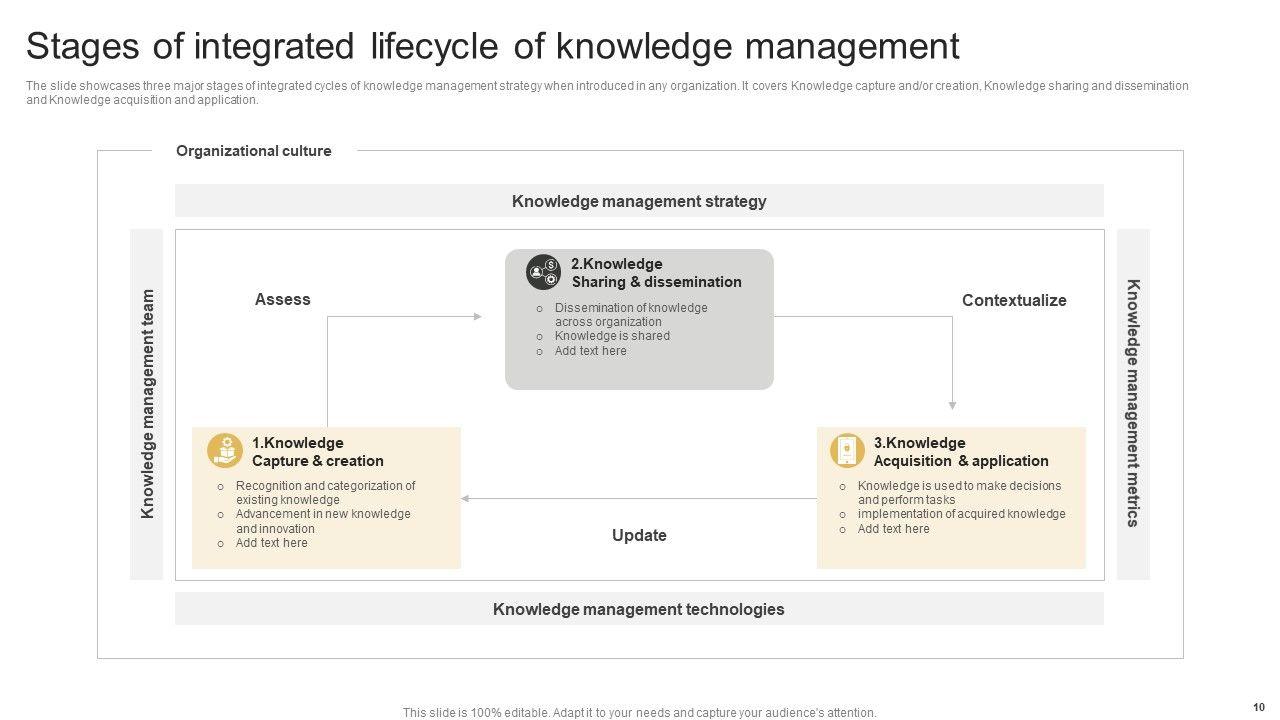1280x720 pixels.
Task: Click the slide description paragraph under title
Action: [x=607, y=93]
